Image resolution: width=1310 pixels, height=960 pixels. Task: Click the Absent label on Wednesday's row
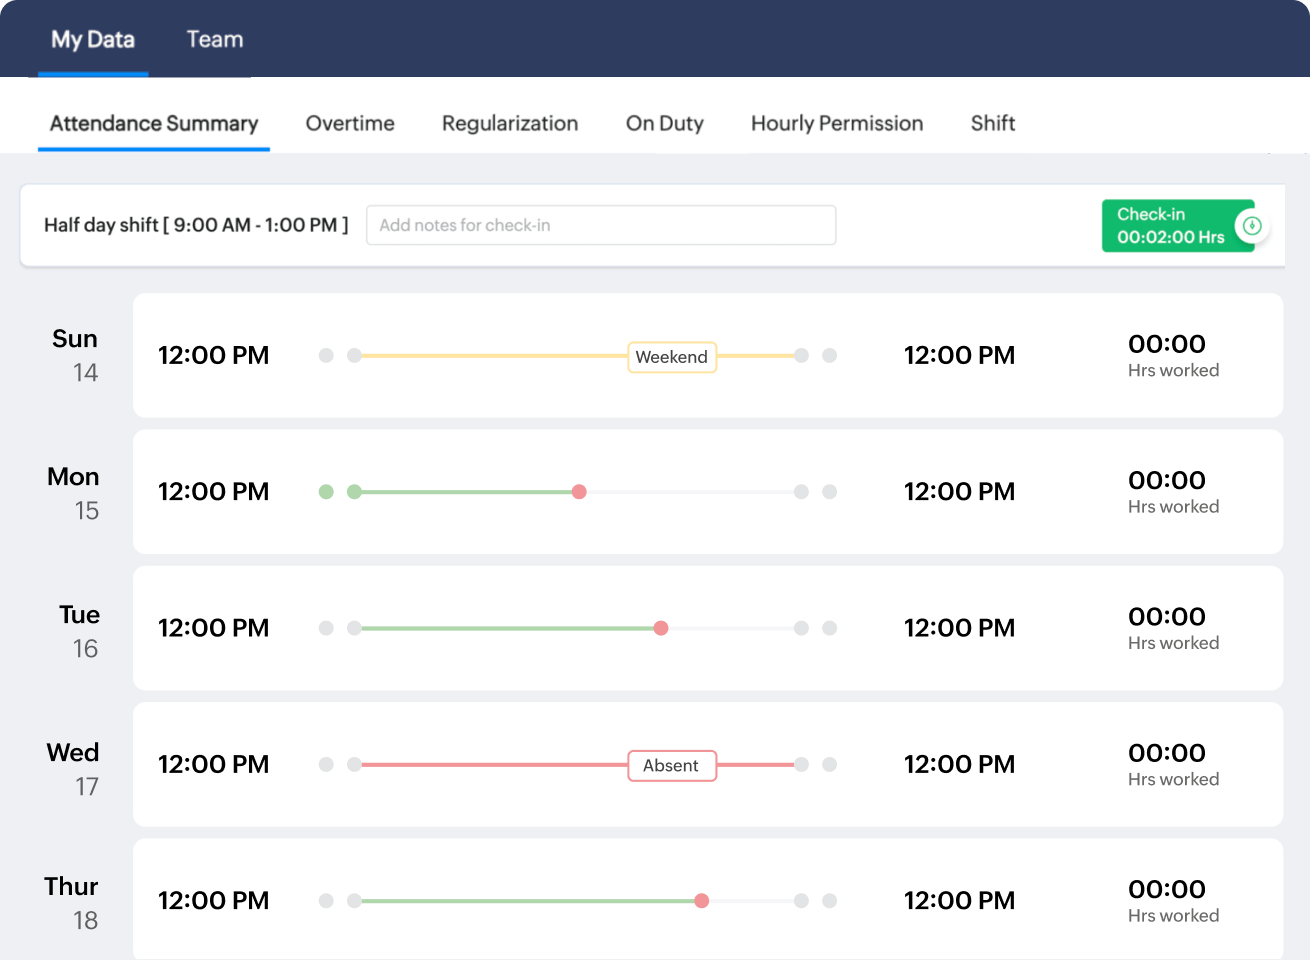672,765
